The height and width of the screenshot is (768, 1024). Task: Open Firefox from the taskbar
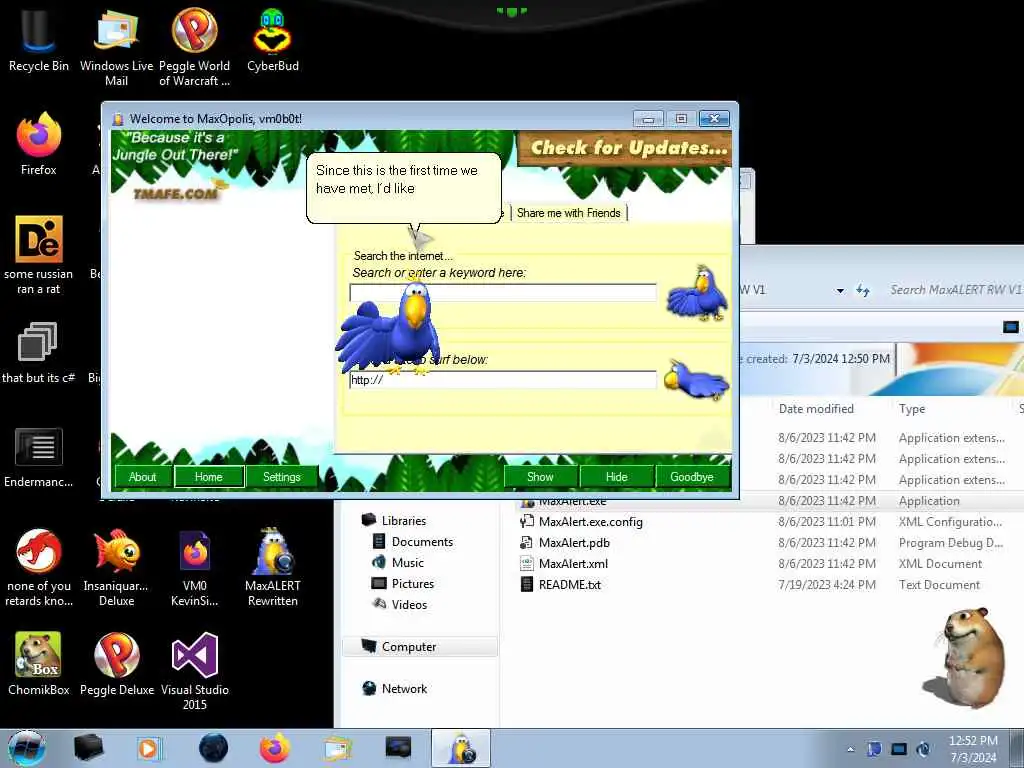[275, 748]
